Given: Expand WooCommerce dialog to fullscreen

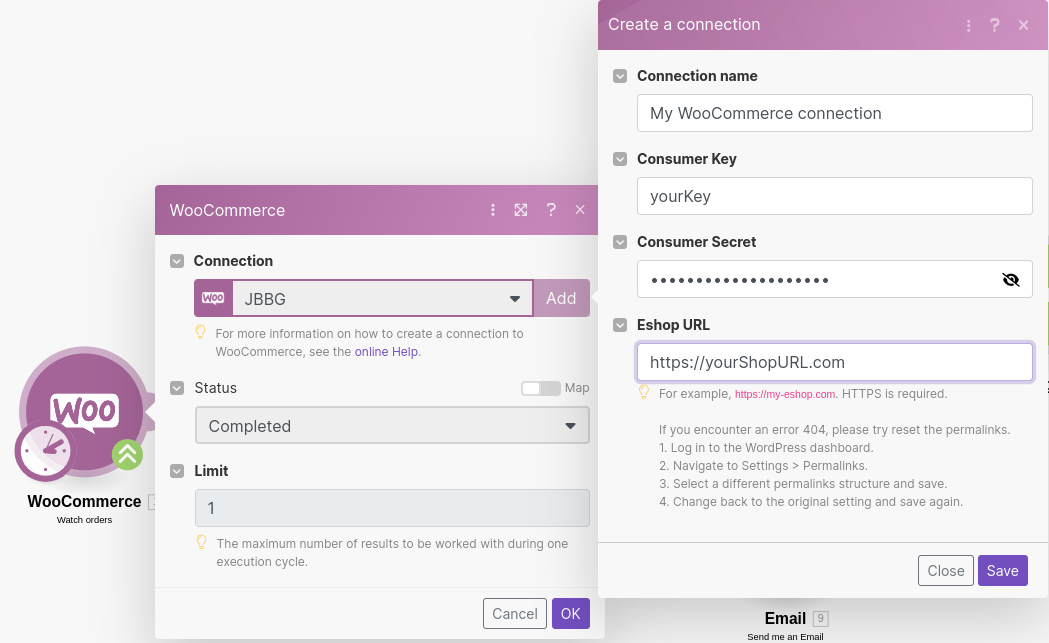Looking at the screenshot, I should click(521, 210).
